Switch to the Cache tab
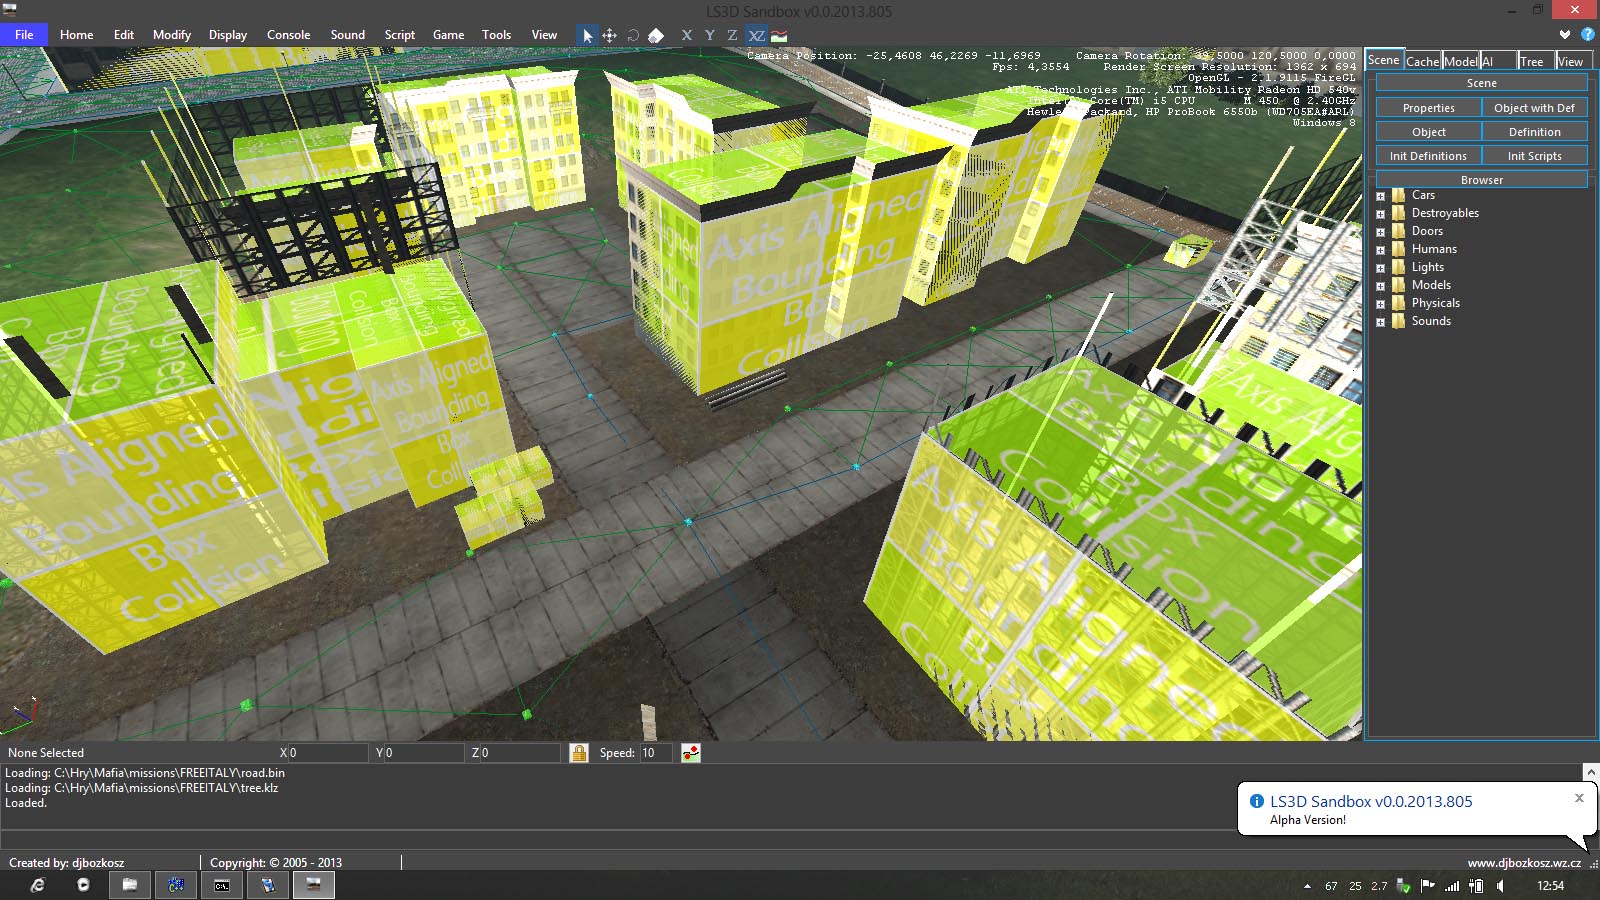Viewport: 1600px width, 900px height. [x=1422, y=61]
